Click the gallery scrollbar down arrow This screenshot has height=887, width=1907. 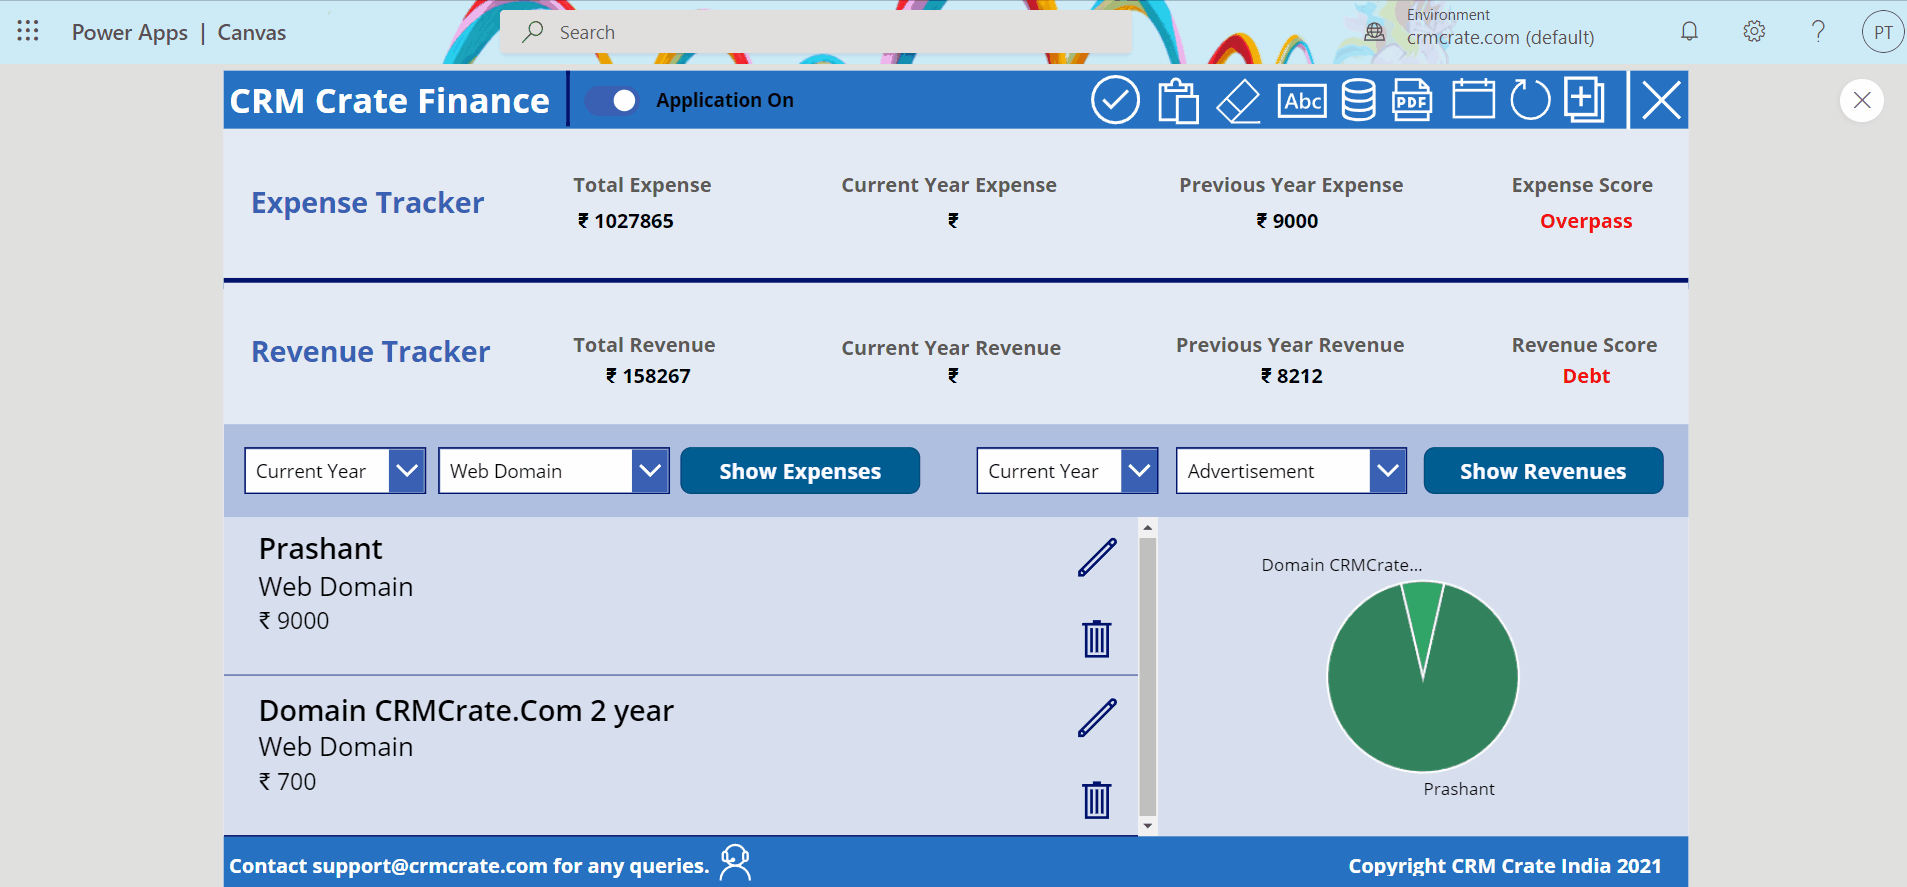[x=1148, y=826]
